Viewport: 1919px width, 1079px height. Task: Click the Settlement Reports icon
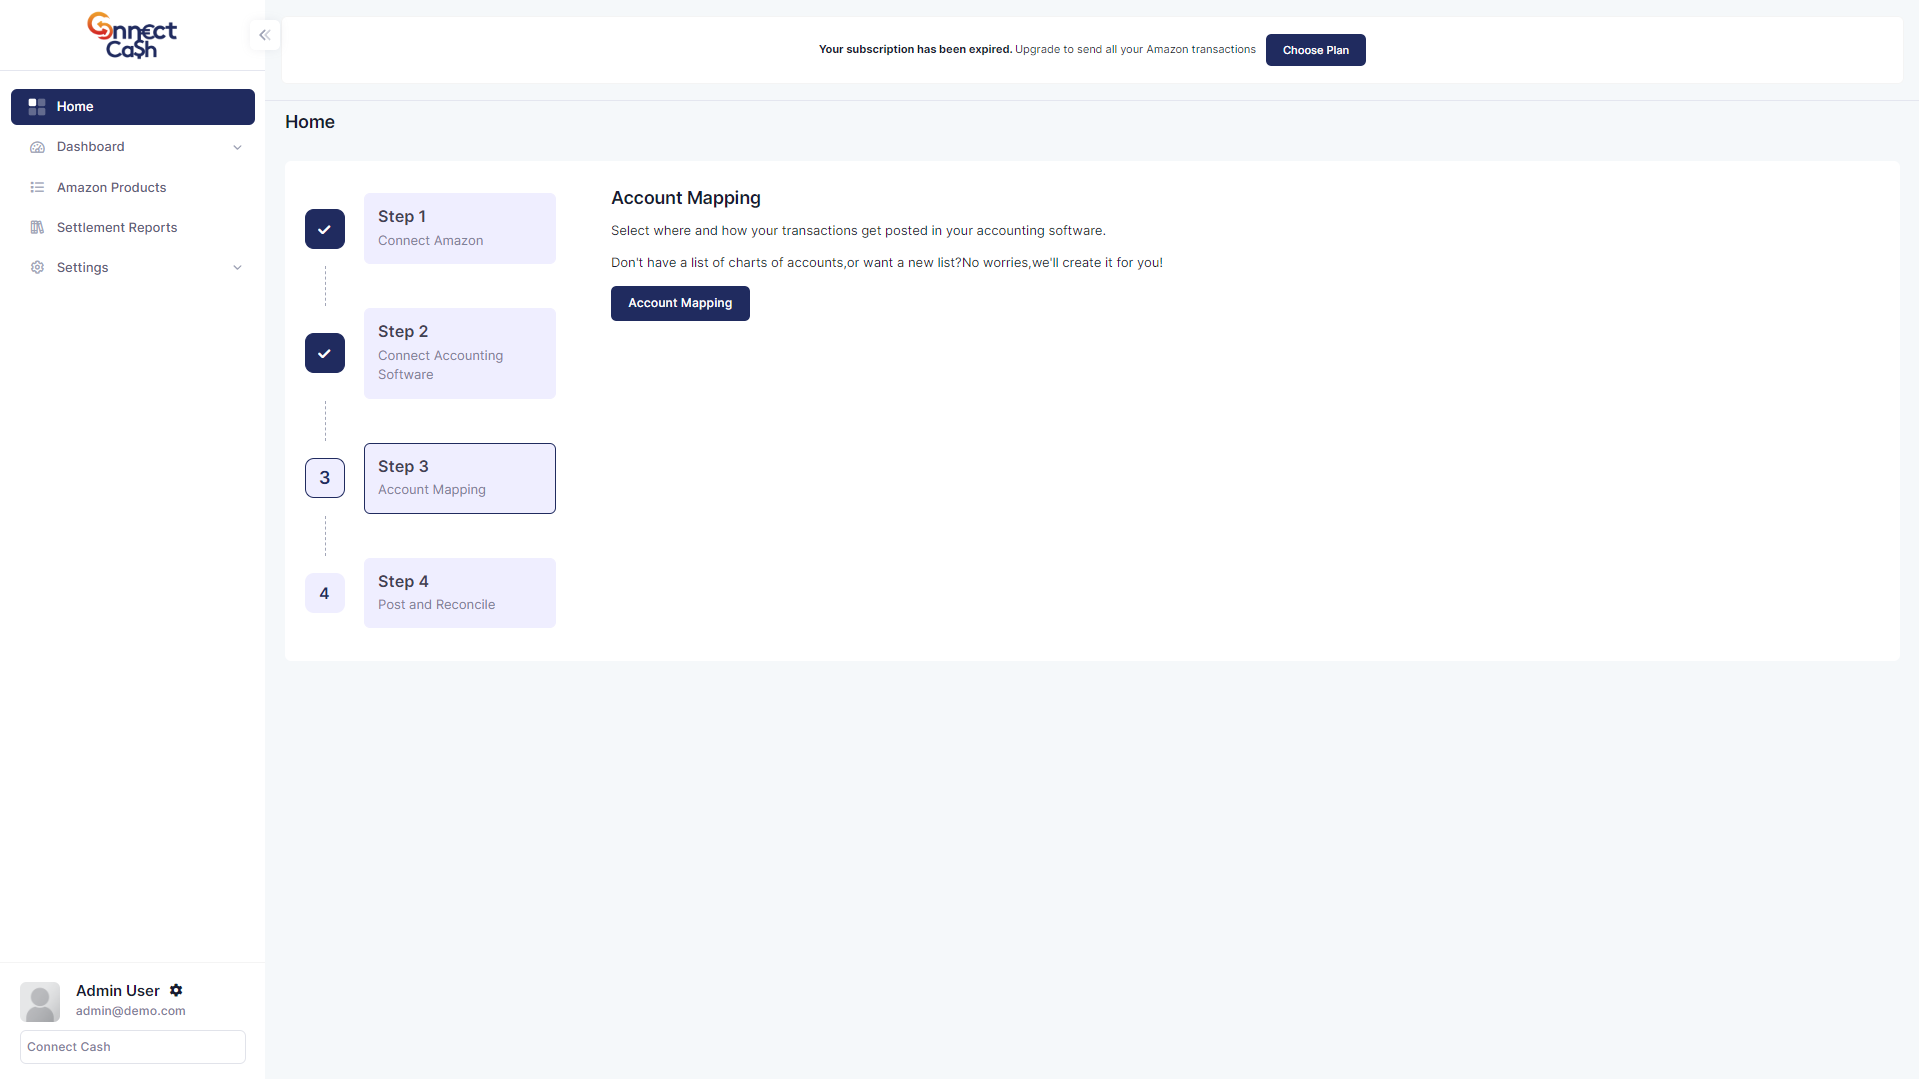click(37, 228)
